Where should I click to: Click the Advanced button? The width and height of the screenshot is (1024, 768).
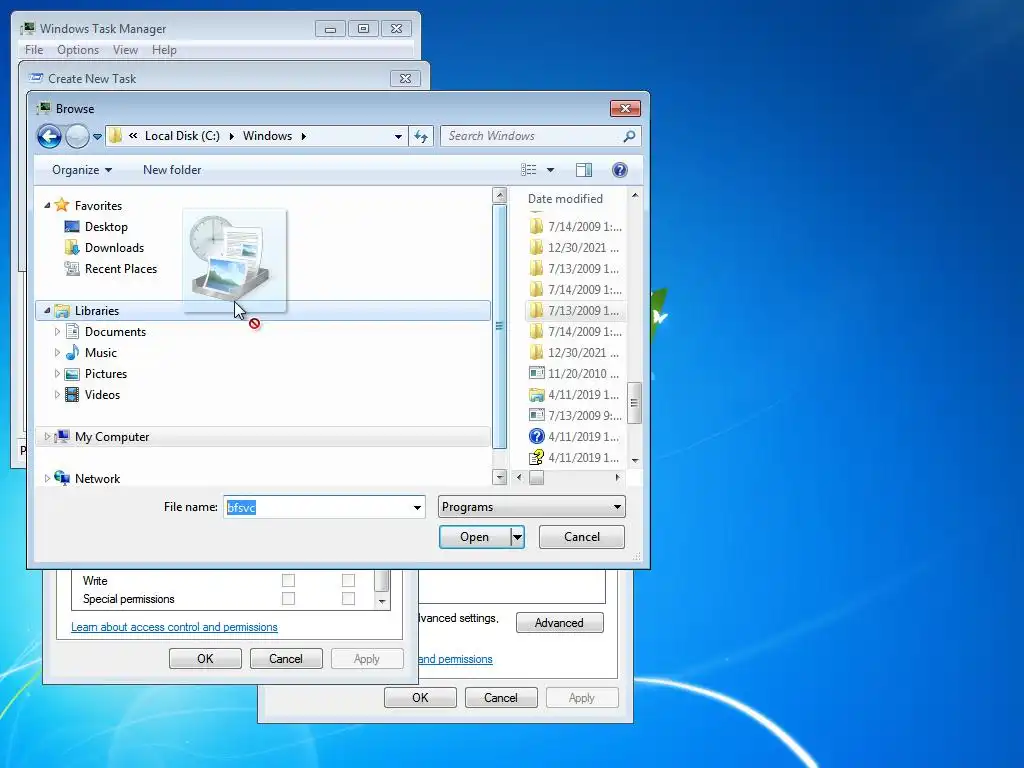tap(559, 623)
